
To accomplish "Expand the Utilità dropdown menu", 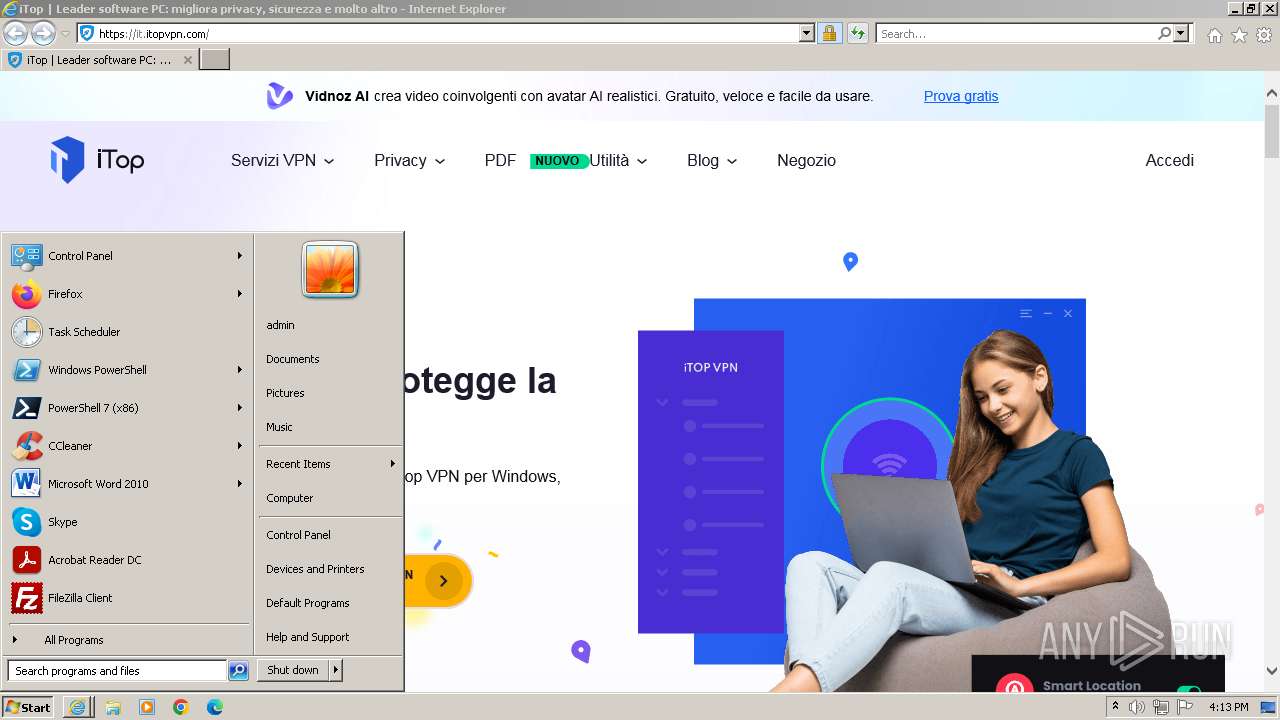I will [x=618, y=160].
